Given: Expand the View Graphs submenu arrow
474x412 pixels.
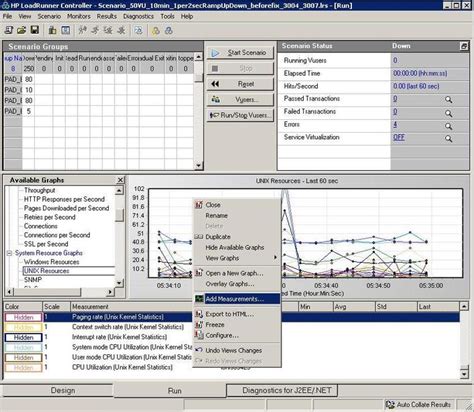Looking at the screenshot, I should (275, 258).
